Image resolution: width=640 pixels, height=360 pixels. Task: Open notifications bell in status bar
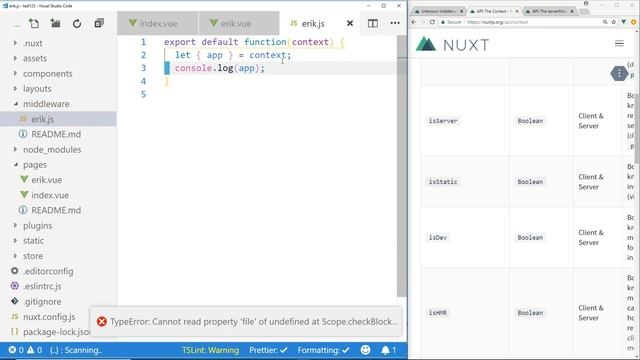(388, 350)
